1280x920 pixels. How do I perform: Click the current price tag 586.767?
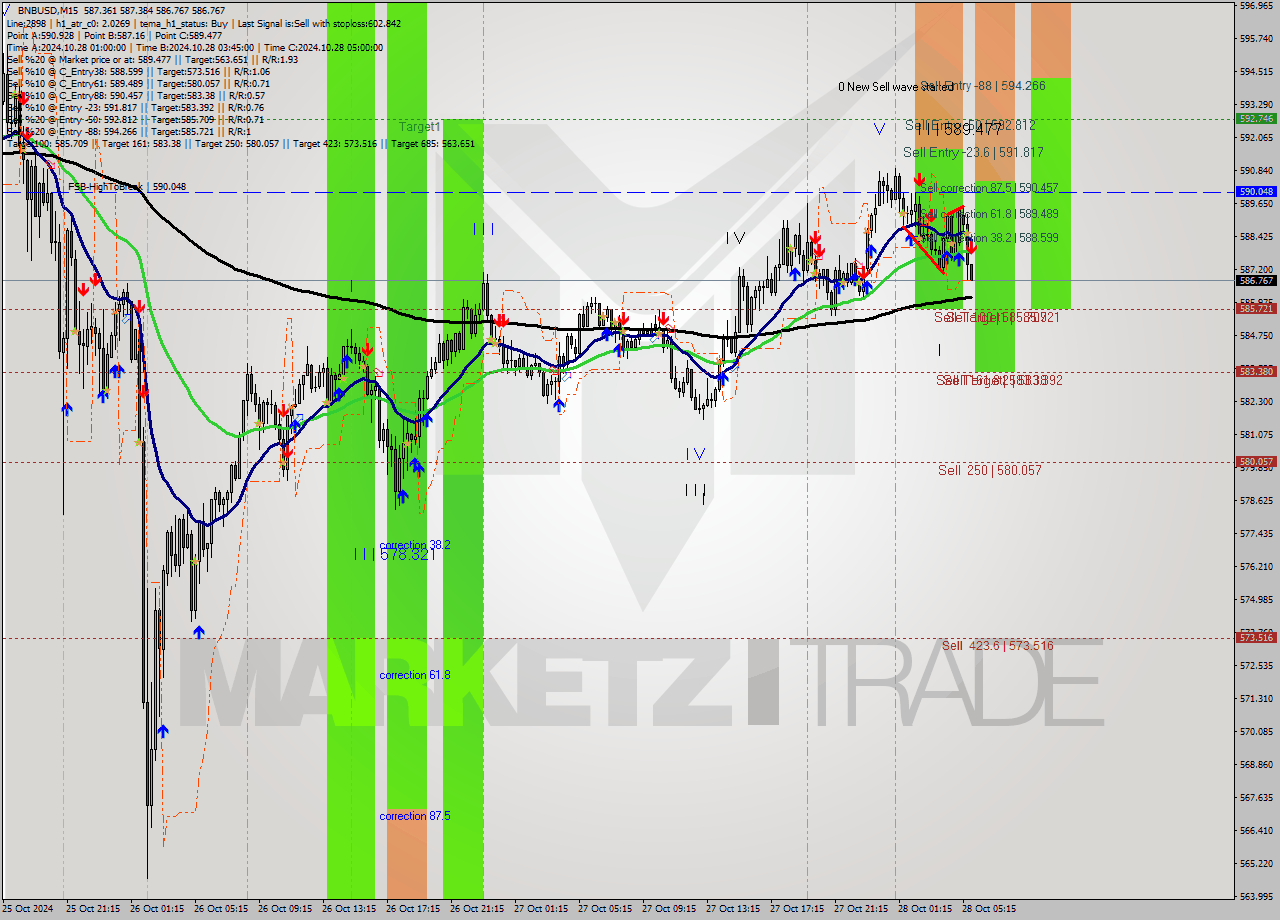pyautogui.click(x=1256, y=281)
